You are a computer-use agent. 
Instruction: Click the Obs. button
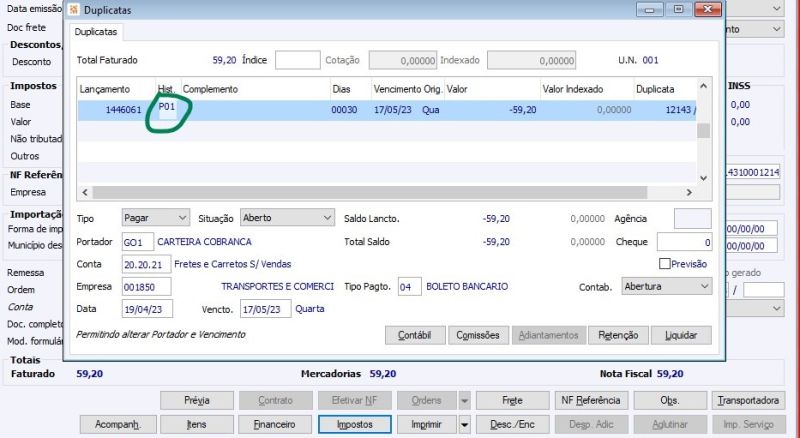[669, 400]
